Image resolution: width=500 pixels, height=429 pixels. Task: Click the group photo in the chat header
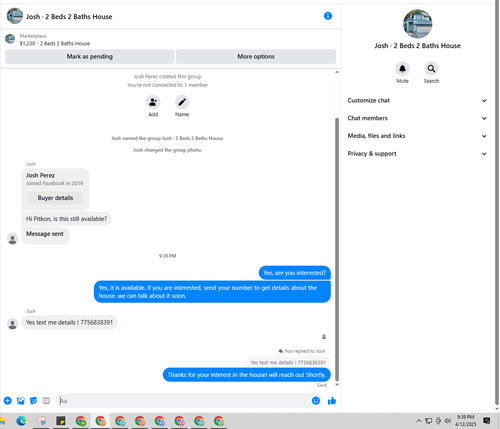(15, 16)
